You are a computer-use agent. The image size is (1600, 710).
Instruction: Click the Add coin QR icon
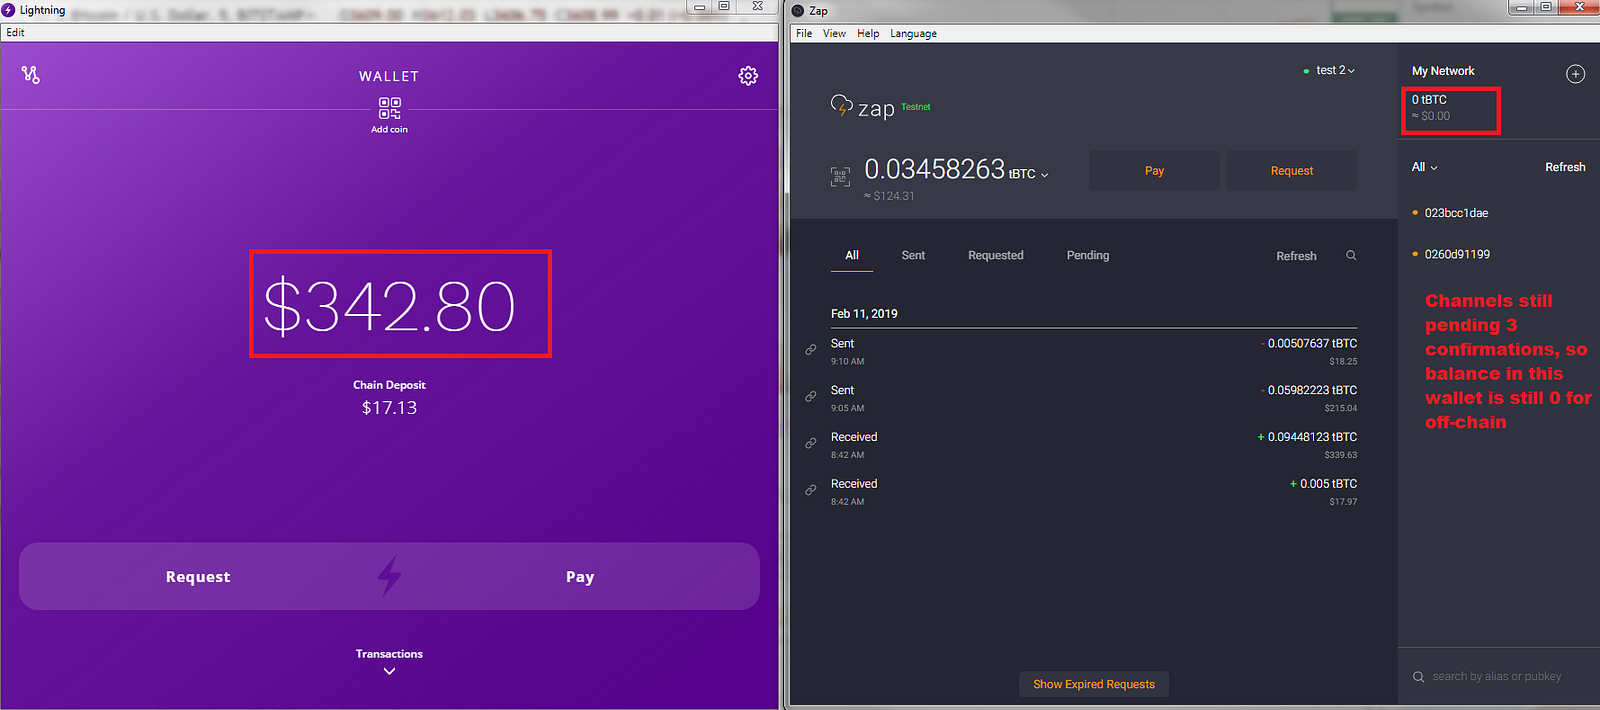[390, 108]
